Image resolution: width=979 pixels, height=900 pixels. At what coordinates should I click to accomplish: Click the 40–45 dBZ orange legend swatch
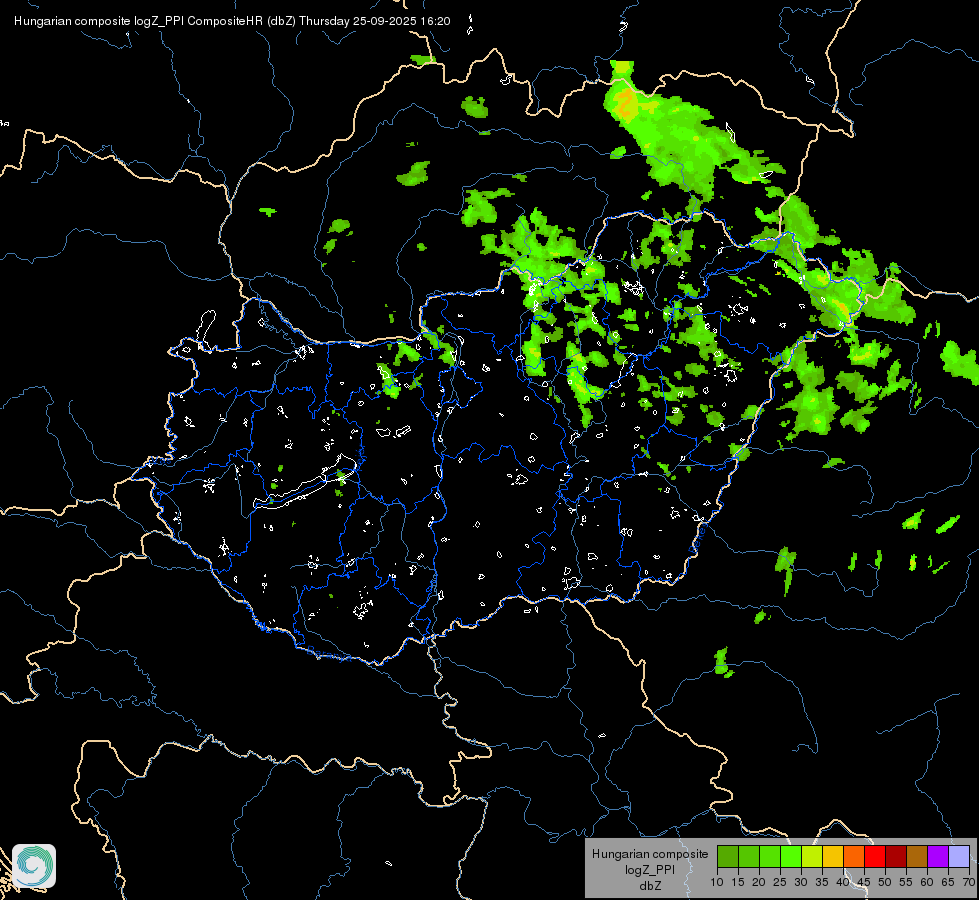coord(854,856)
